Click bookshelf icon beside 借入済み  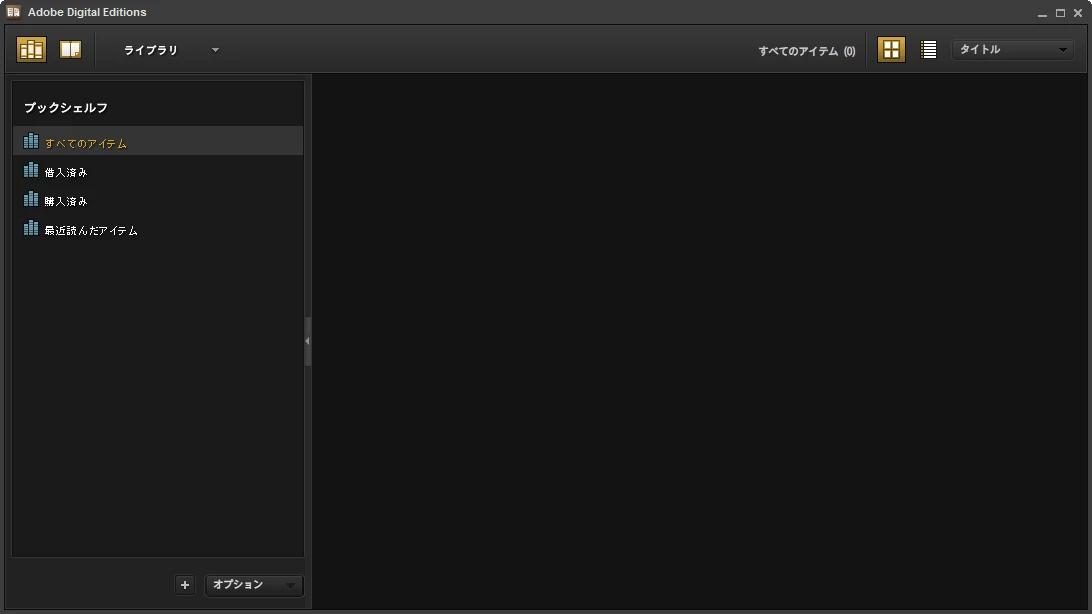pos(31,170)
